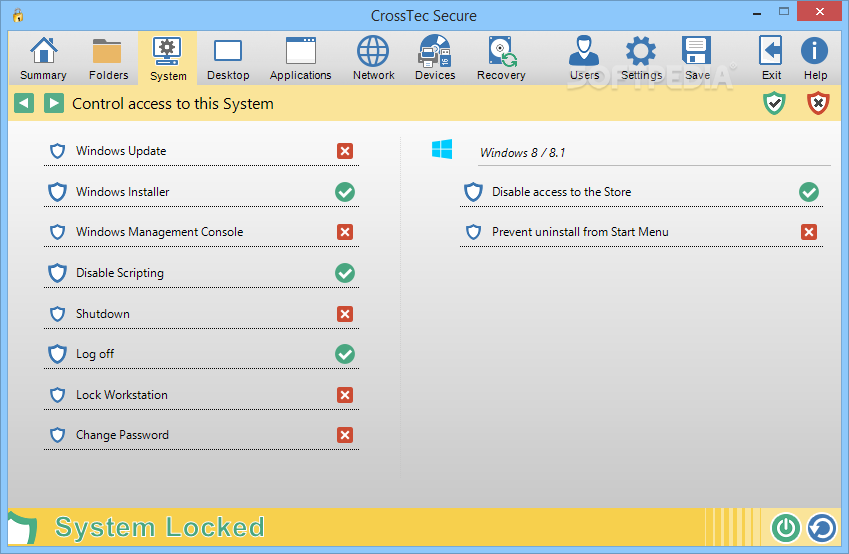This screenshot has height=554, width=849.
Task: Click the shield icon beside Windows Installer
Action: [x=57, y=192]
